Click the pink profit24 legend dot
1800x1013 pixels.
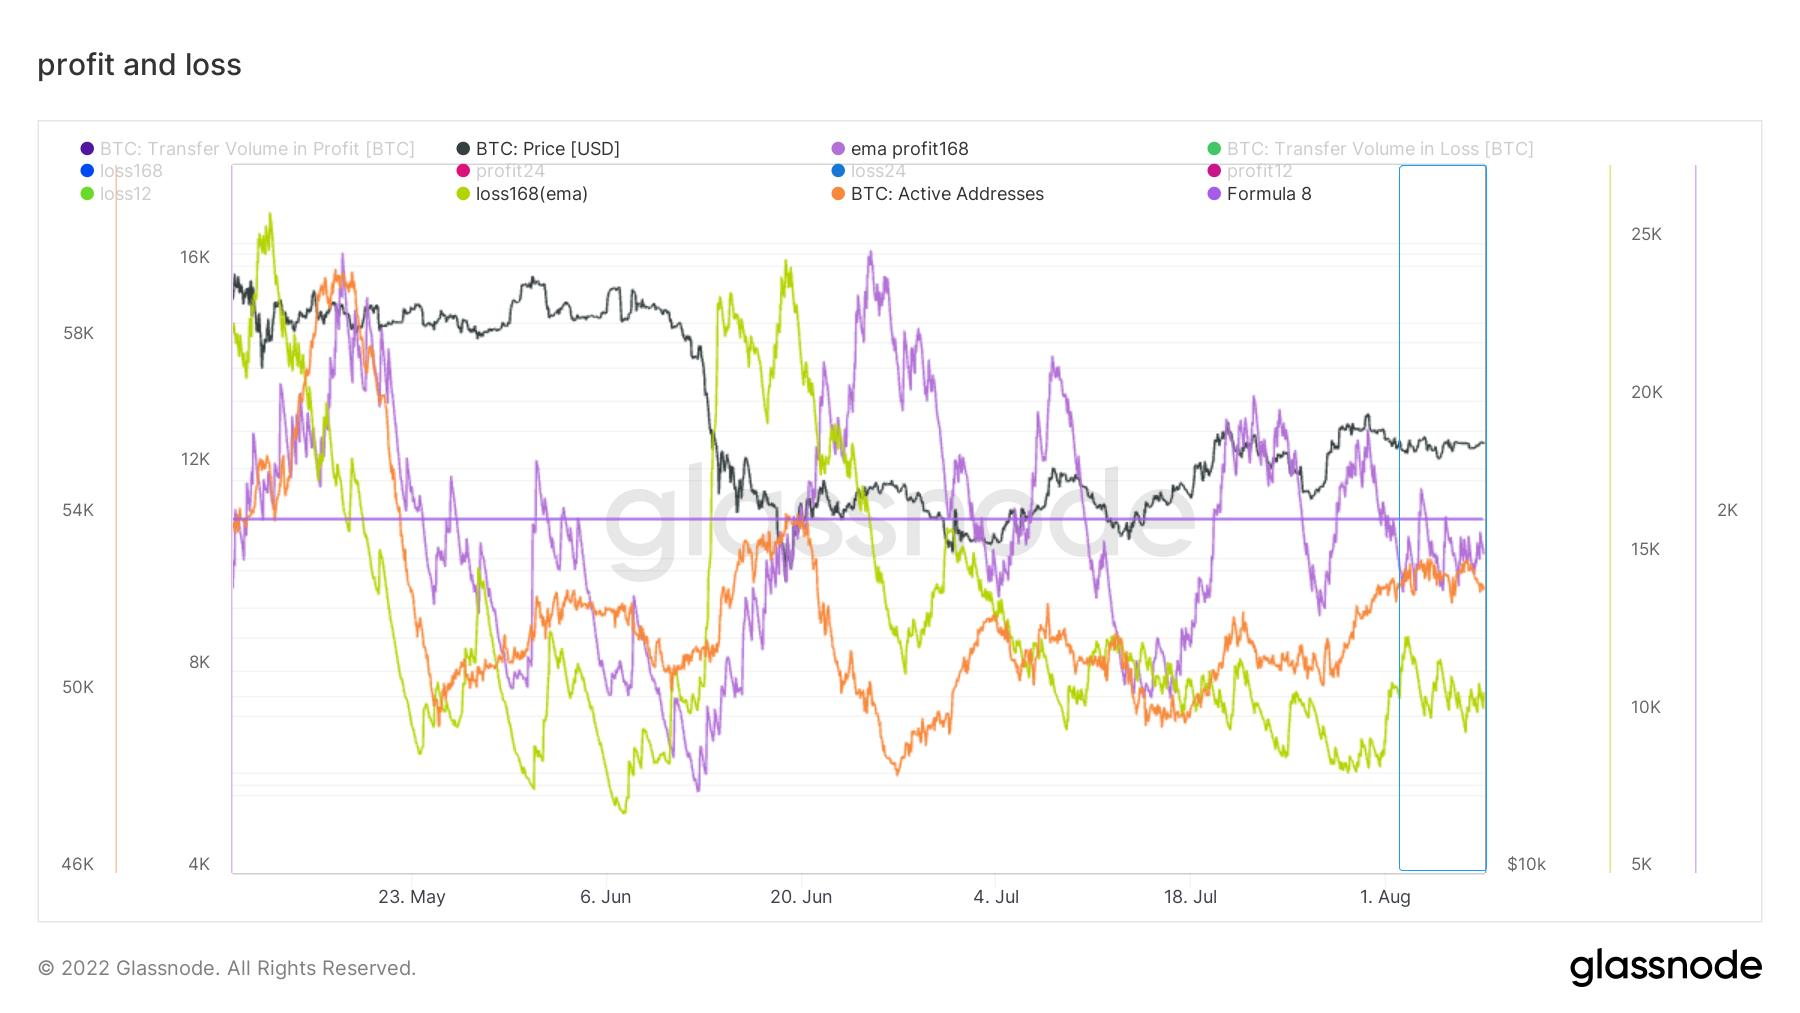pos(463,171)
